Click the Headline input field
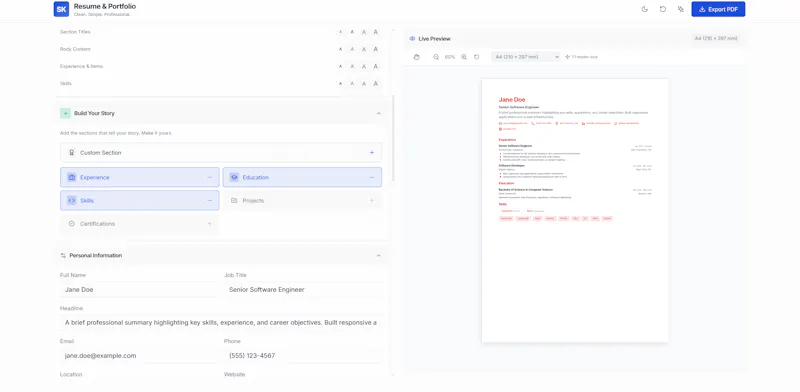 (221, 323)
